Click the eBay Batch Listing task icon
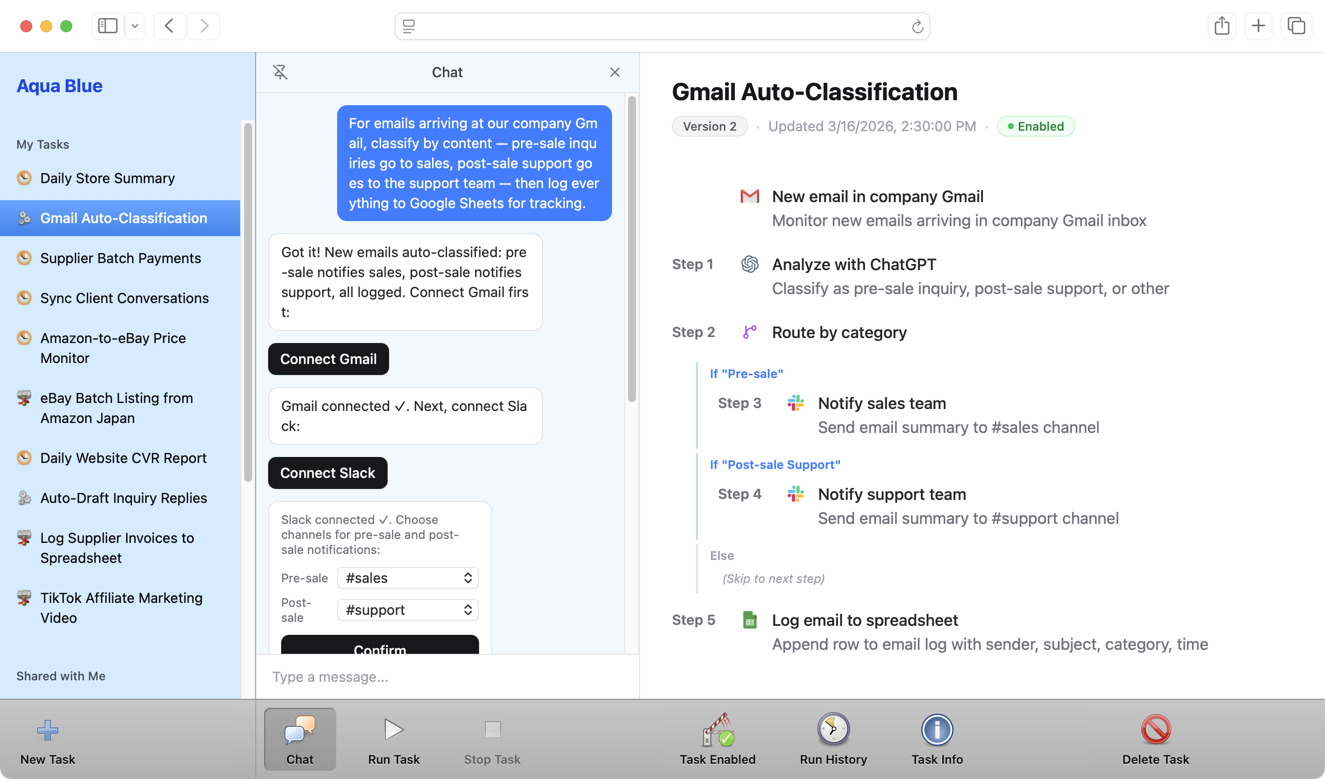The width and height of the screenshot is (1325, 779). click(x=24, y=398)
